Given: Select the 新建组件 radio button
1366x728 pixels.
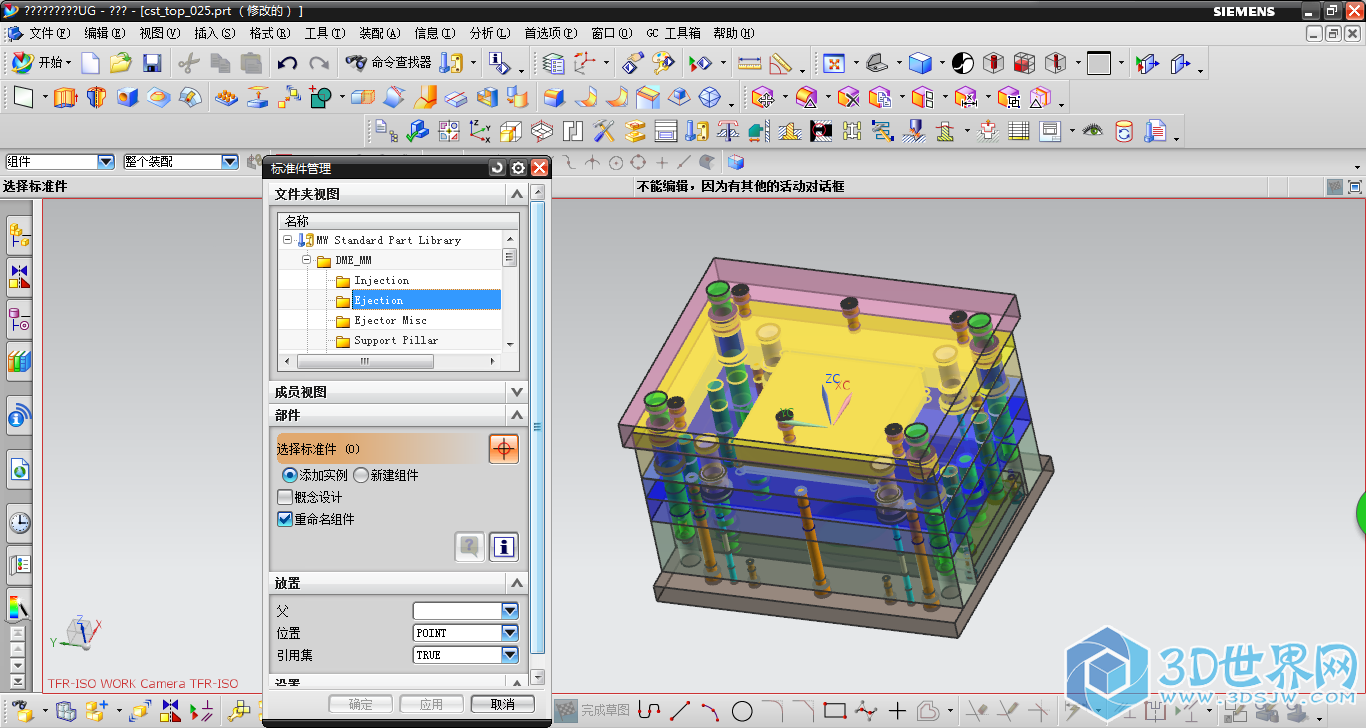Looking at the screenshot, I should (x=361, y=475).
